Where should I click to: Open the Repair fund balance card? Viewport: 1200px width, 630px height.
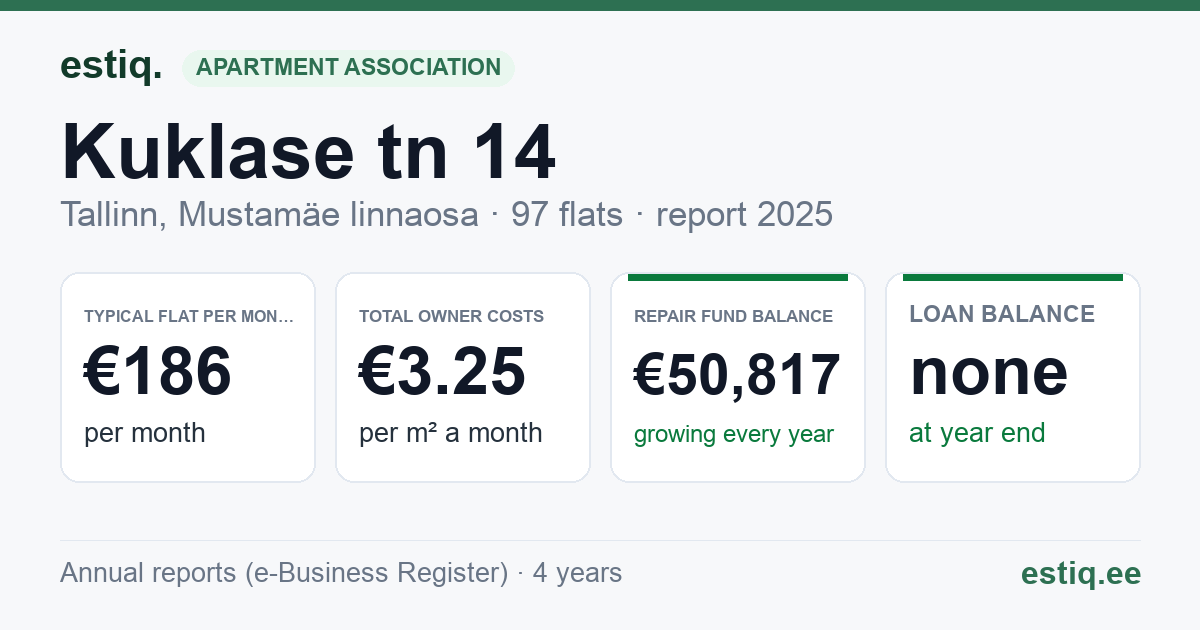click(x=738, y=377)
